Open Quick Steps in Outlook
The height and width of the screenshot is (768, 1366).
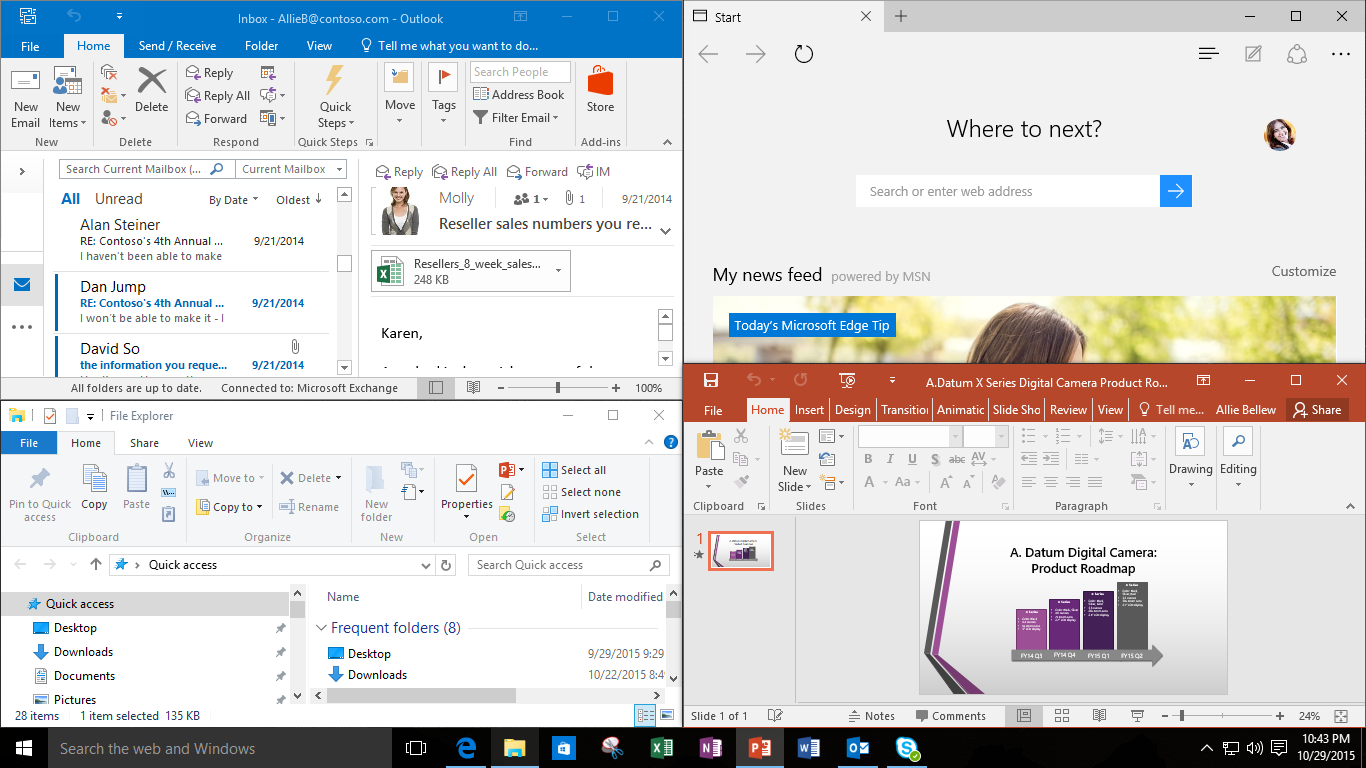[335, 98]
